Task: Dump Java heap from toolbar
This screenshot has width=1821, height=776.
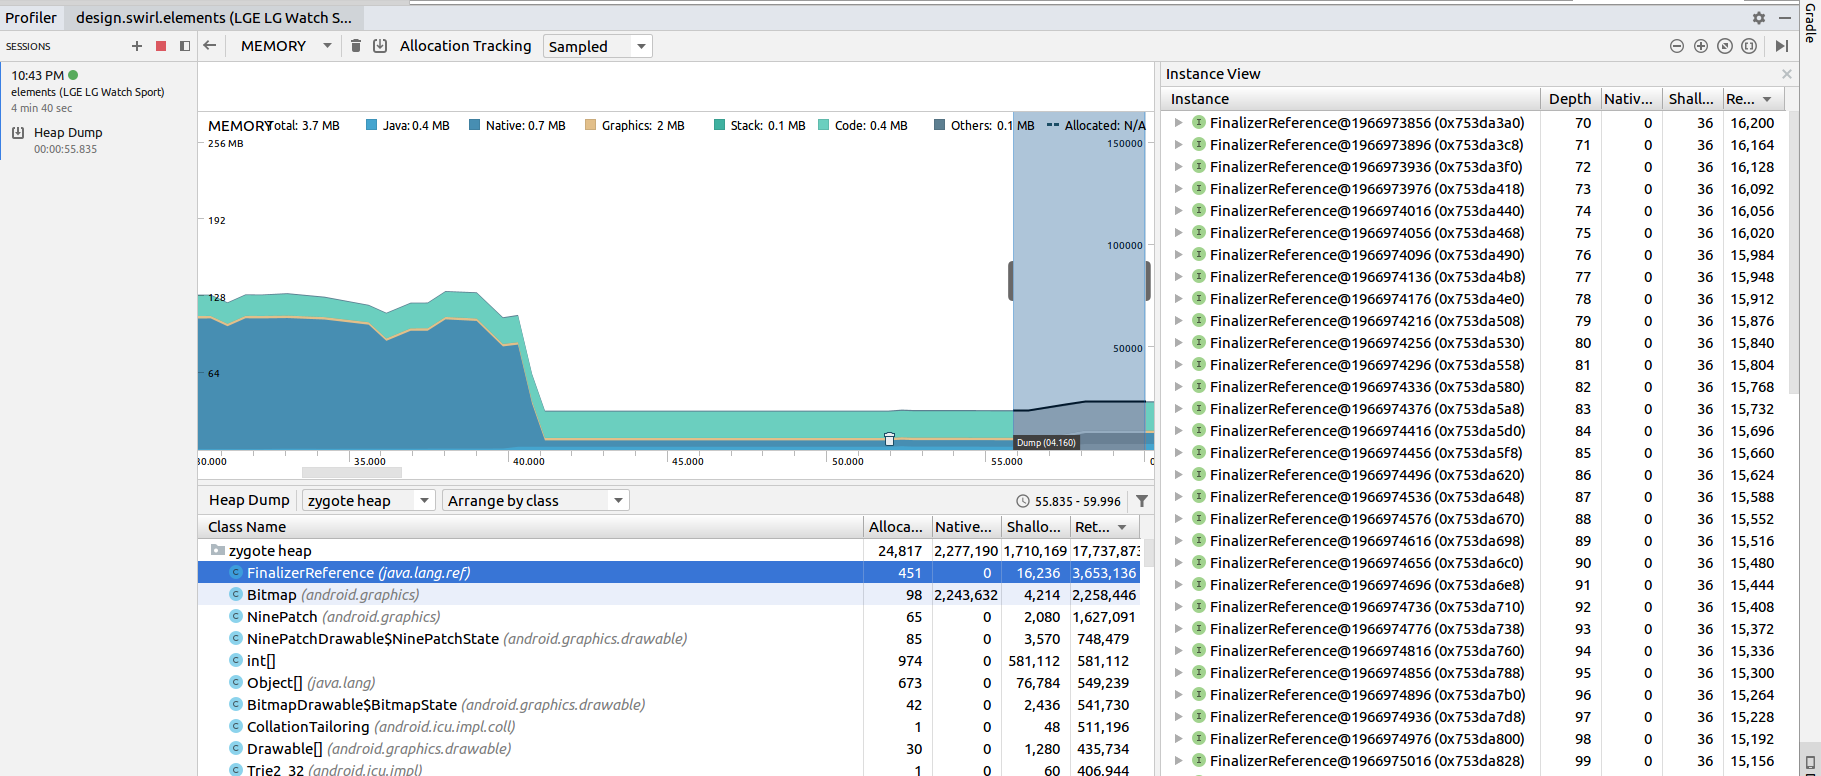Action: [x=380, y=46]
